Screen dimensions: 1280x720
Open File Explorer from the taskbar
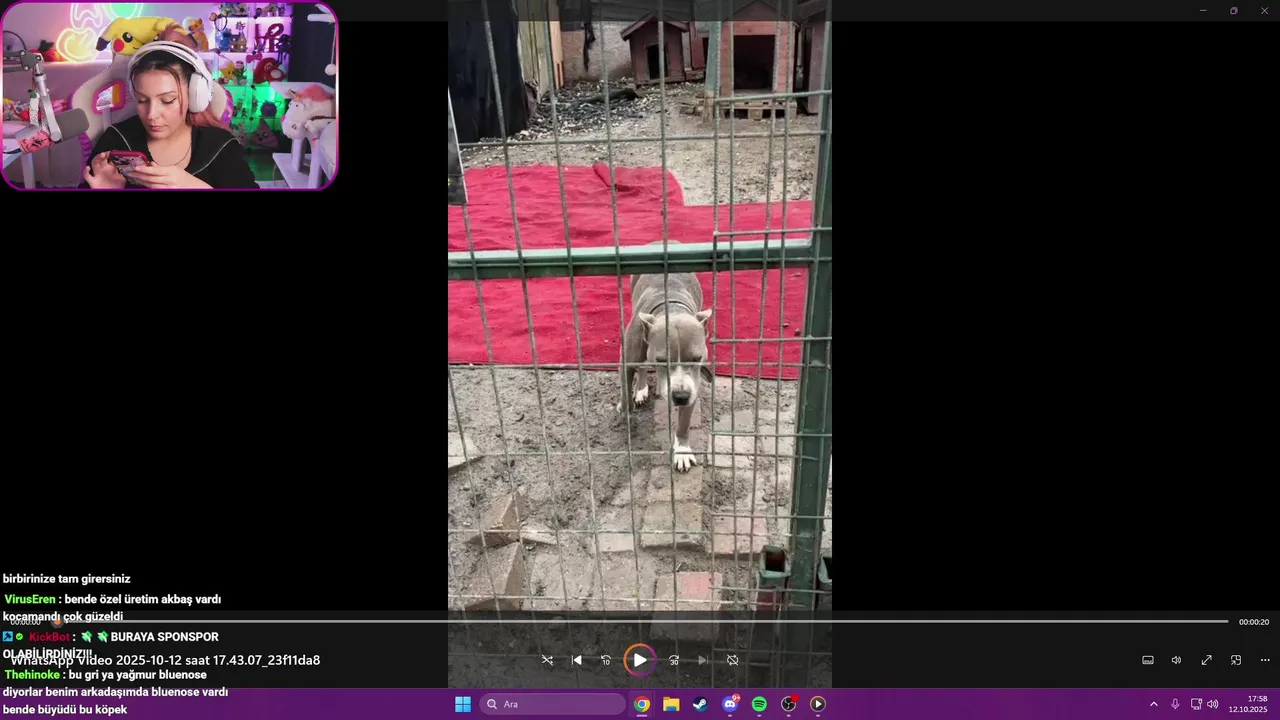click(671, 704)
